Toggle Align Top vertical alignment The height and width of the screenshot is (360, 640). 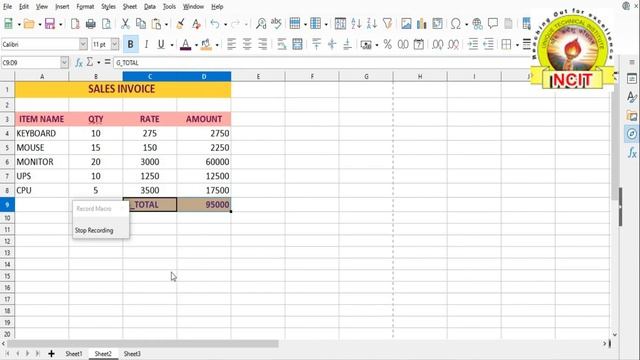click(316, 44)
